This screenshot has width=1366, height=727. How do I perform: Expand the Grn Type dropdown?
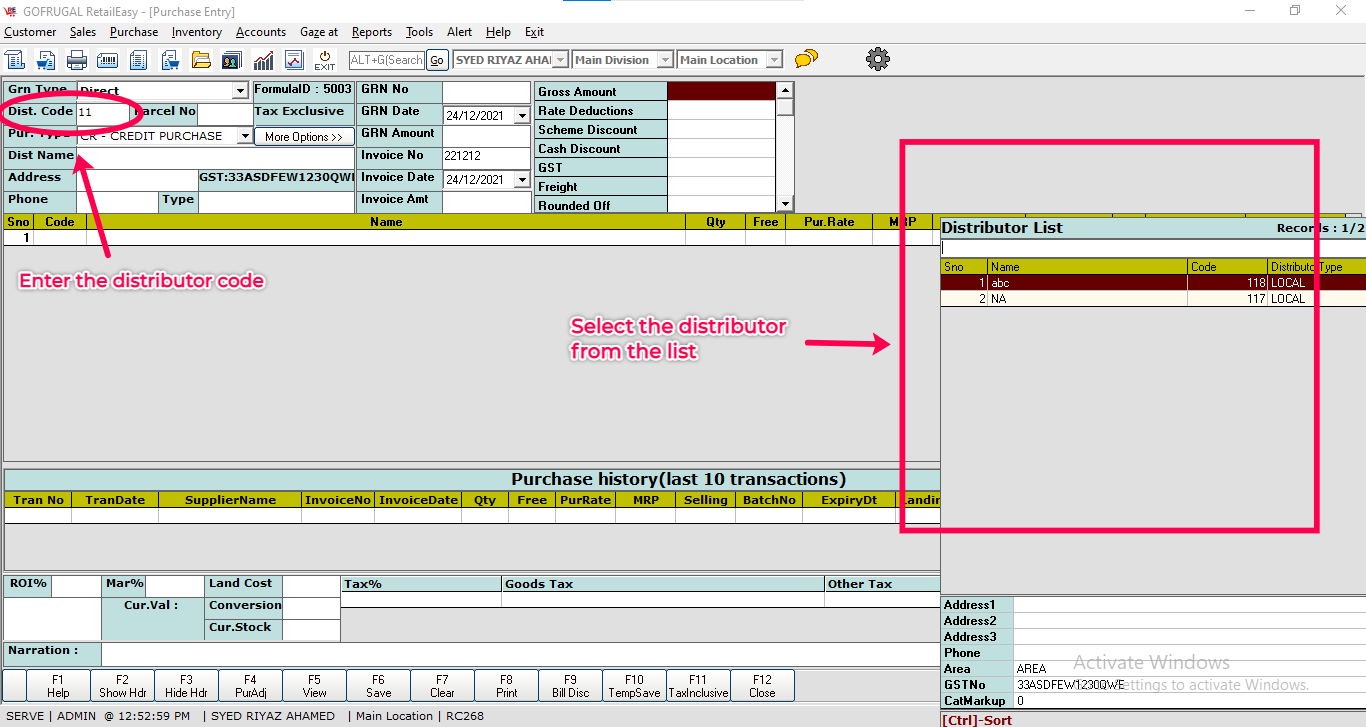click(240, 91)
